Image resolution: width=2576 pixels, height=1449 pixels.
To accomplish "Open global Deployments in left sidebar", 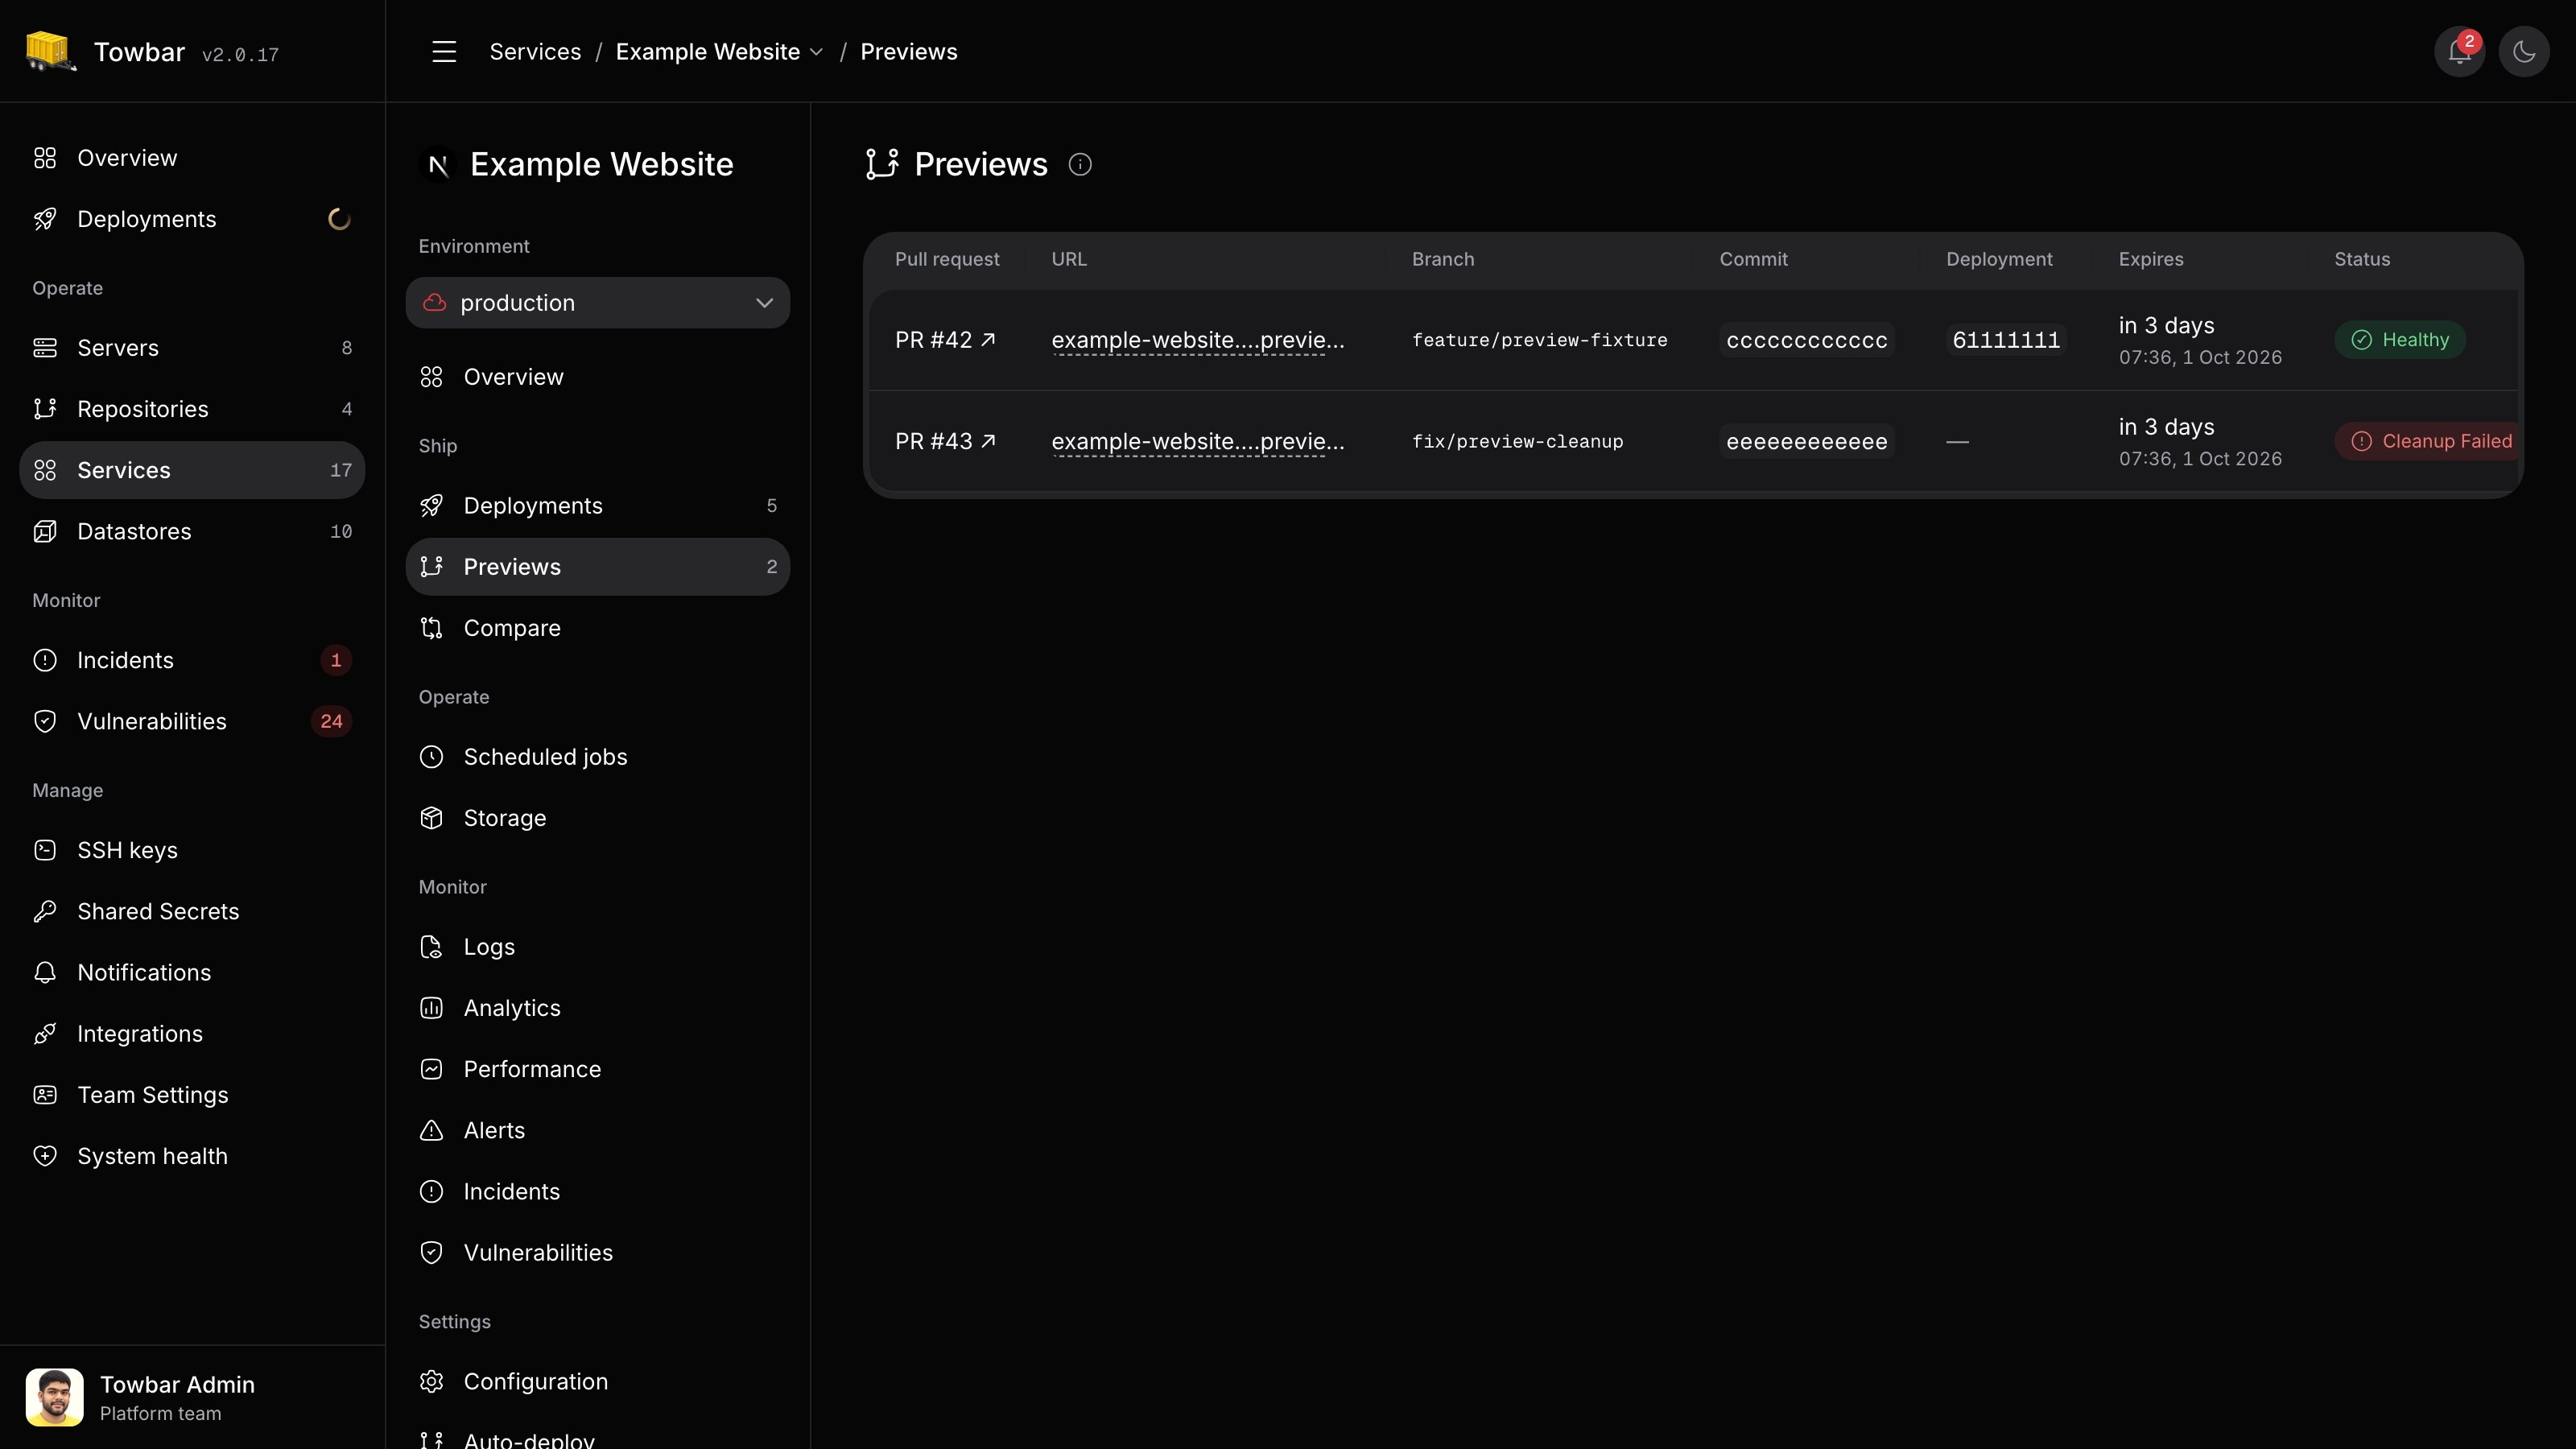I will click(x=192, y=219).
